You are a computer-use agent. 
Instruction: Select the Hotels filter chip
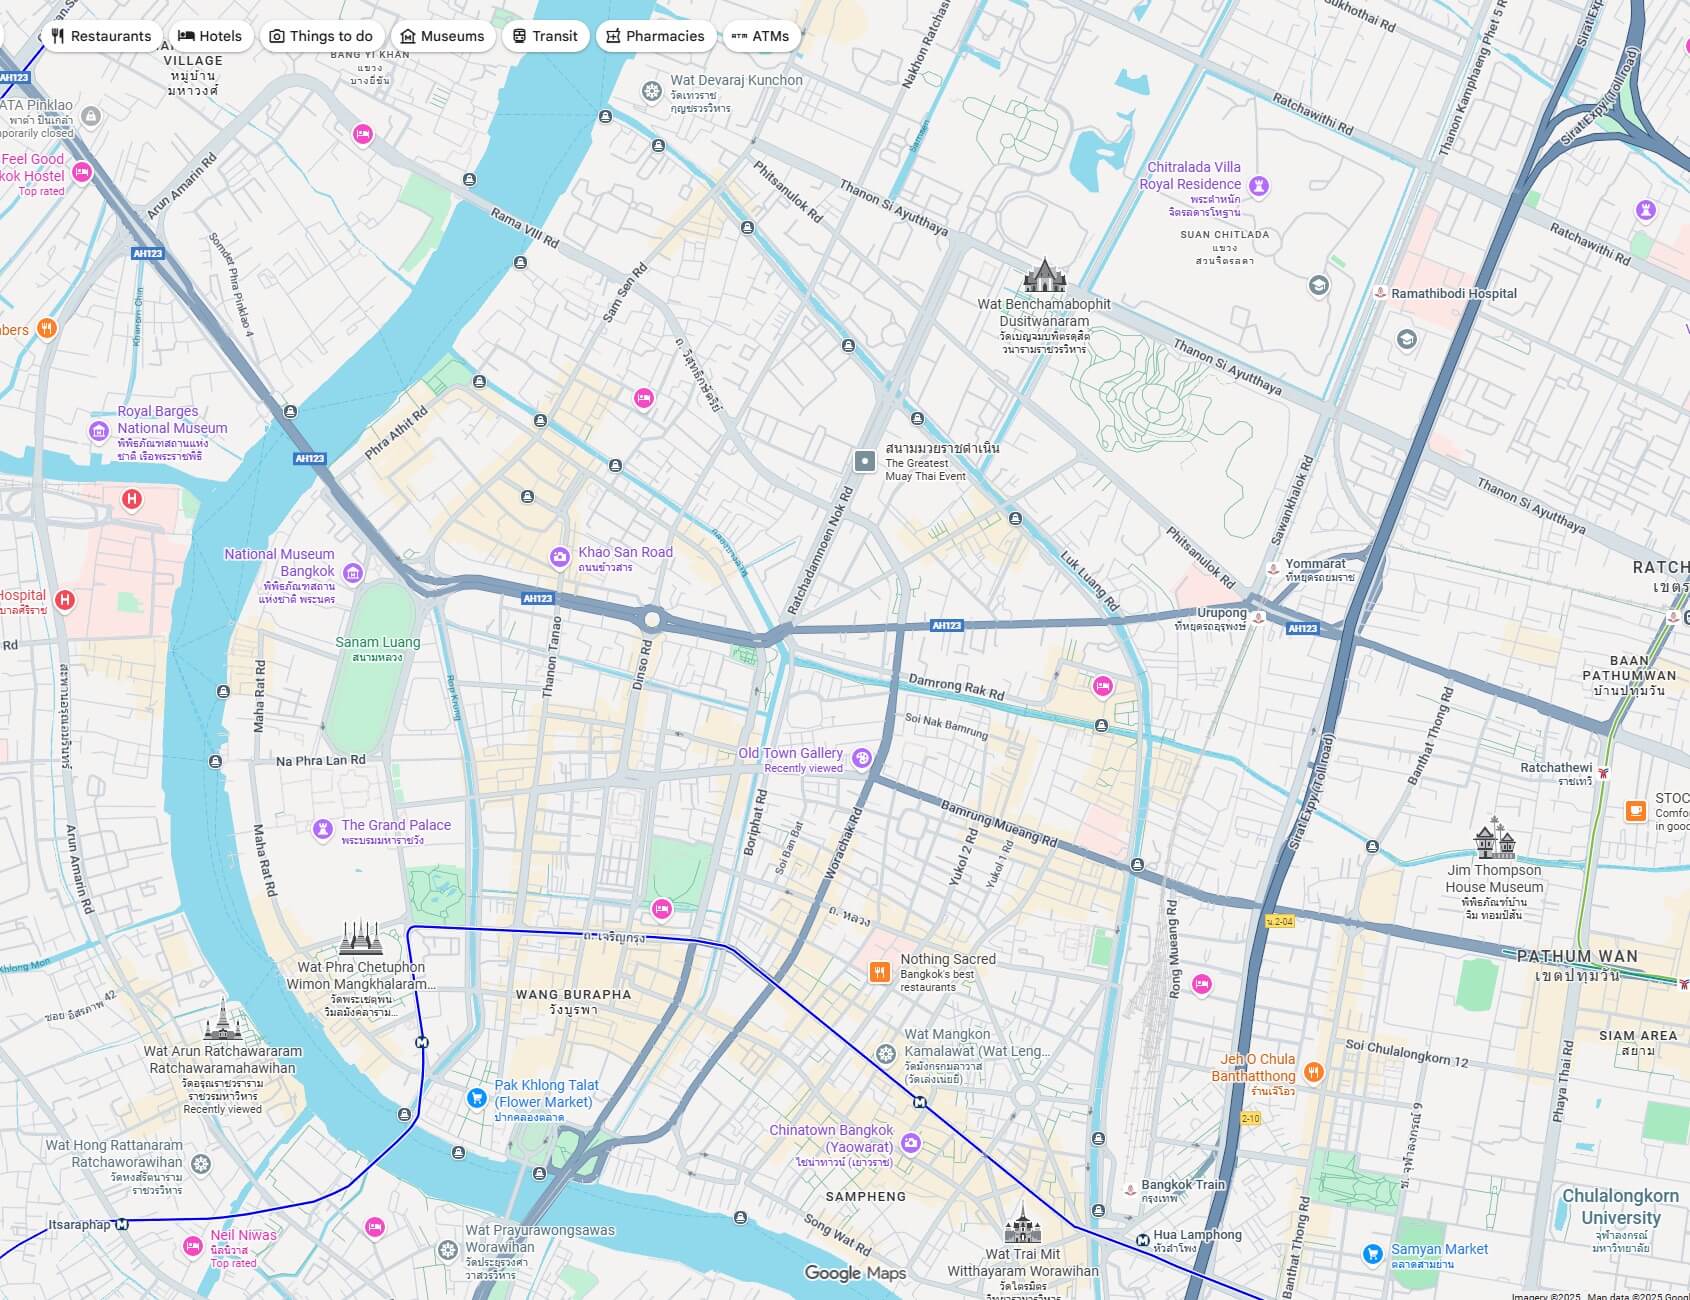coord(210,36)
